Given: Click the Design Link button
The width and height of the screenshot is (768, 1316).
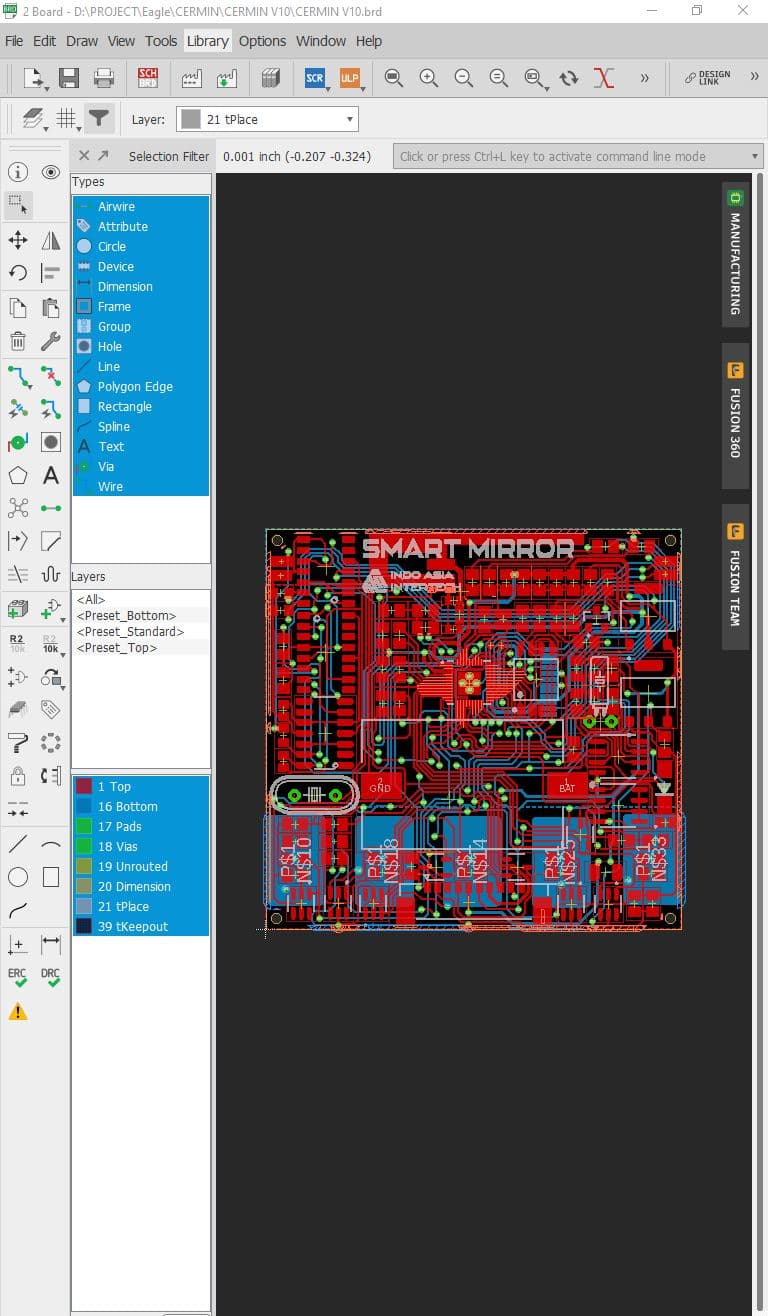Looking at the screenshot, I should (x=708, y=78).
